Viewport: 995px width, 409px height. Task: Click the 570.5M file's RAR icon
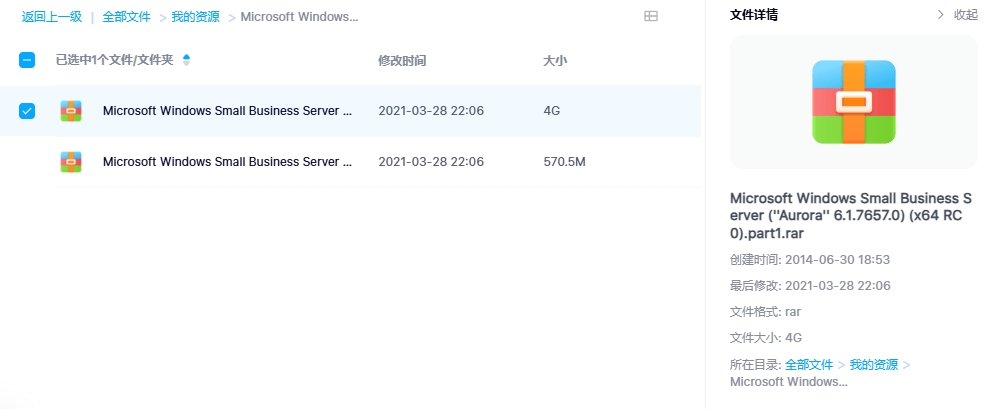(71, 162)
